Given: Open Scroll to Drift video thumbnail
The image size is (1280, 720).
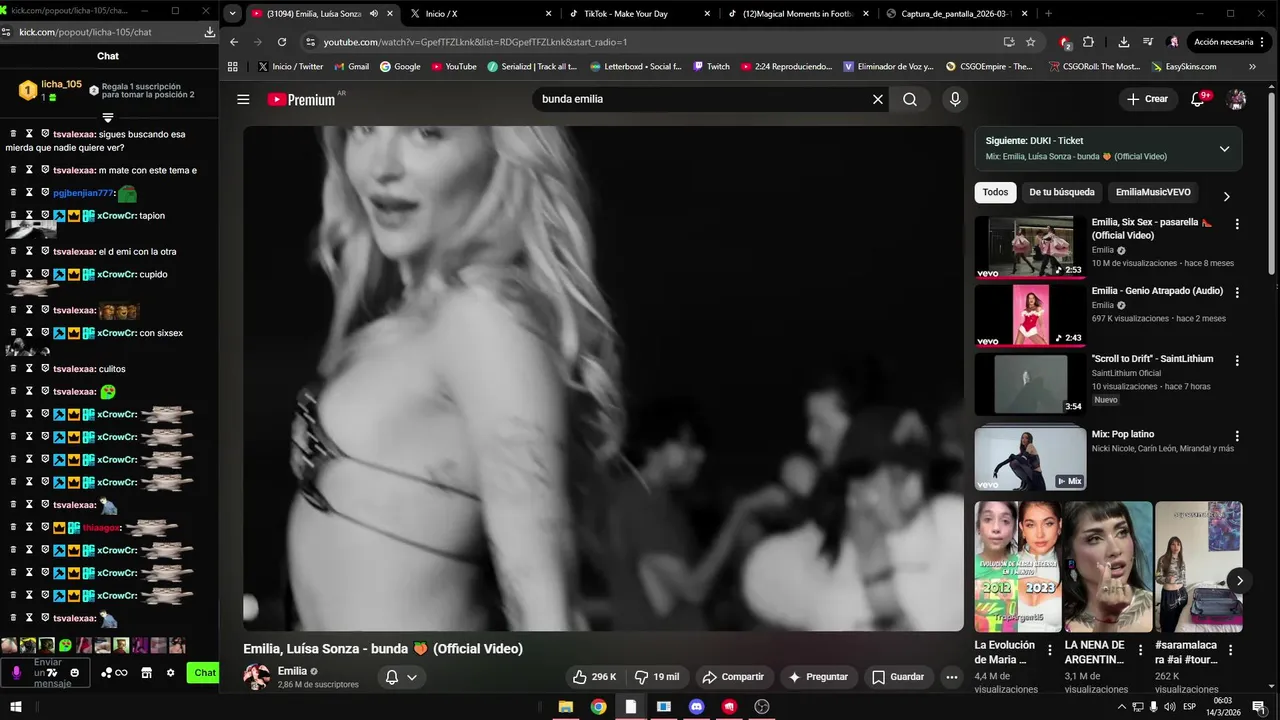Looking at the screenshot, I should [1030, 384].
